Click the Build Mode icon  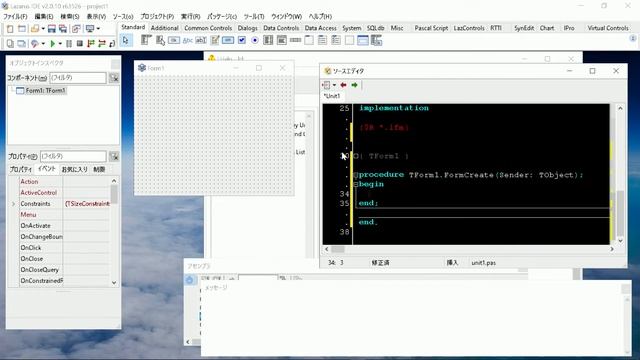click(x=35, y=43)
